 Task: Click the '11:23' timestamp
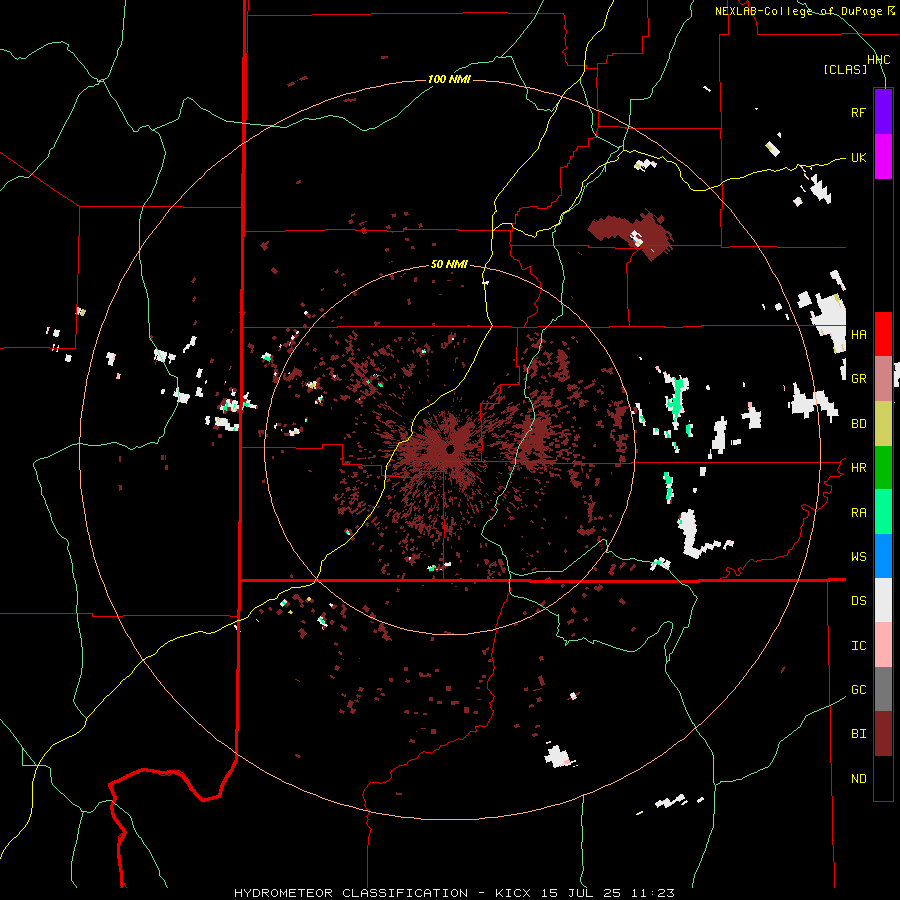coord(653,893)
